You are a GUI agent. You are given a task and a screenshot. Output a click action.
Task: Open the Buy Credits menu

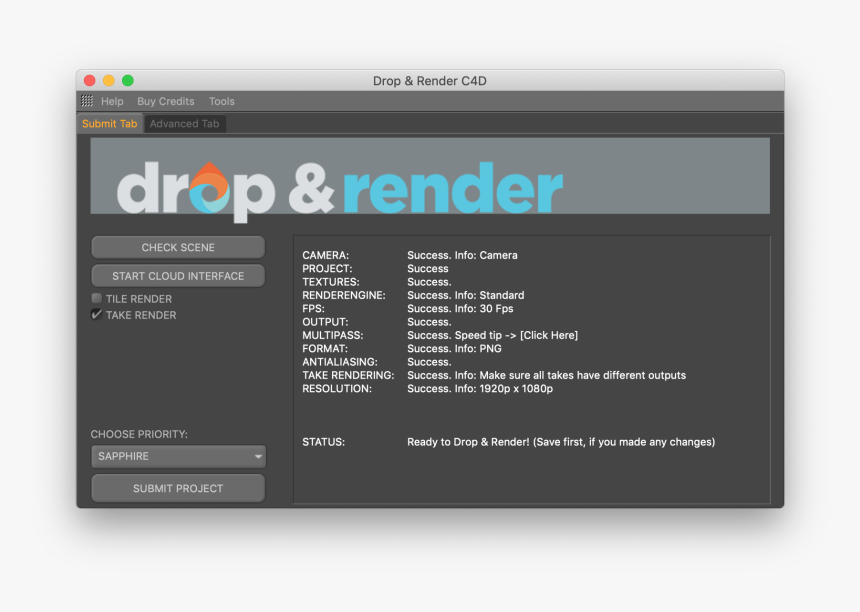(165, 101)
